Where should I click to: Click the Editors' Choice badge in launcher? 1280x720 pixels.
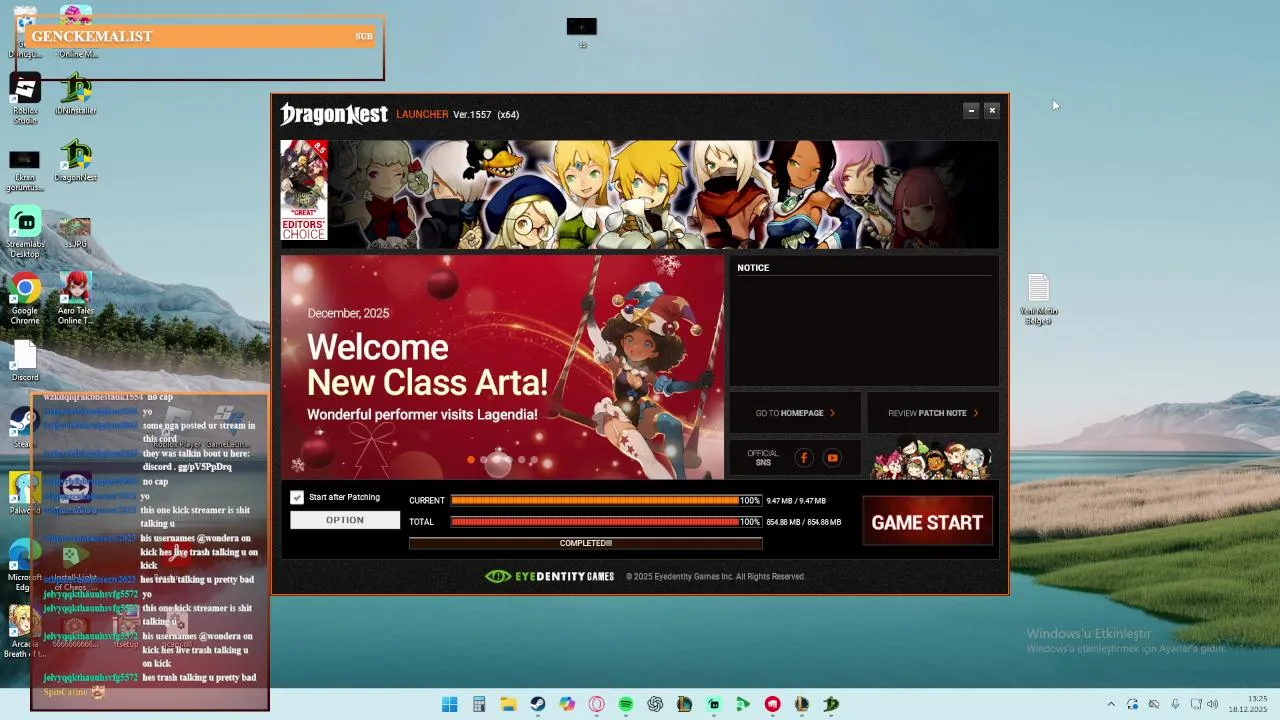click(x=304, y=191)
